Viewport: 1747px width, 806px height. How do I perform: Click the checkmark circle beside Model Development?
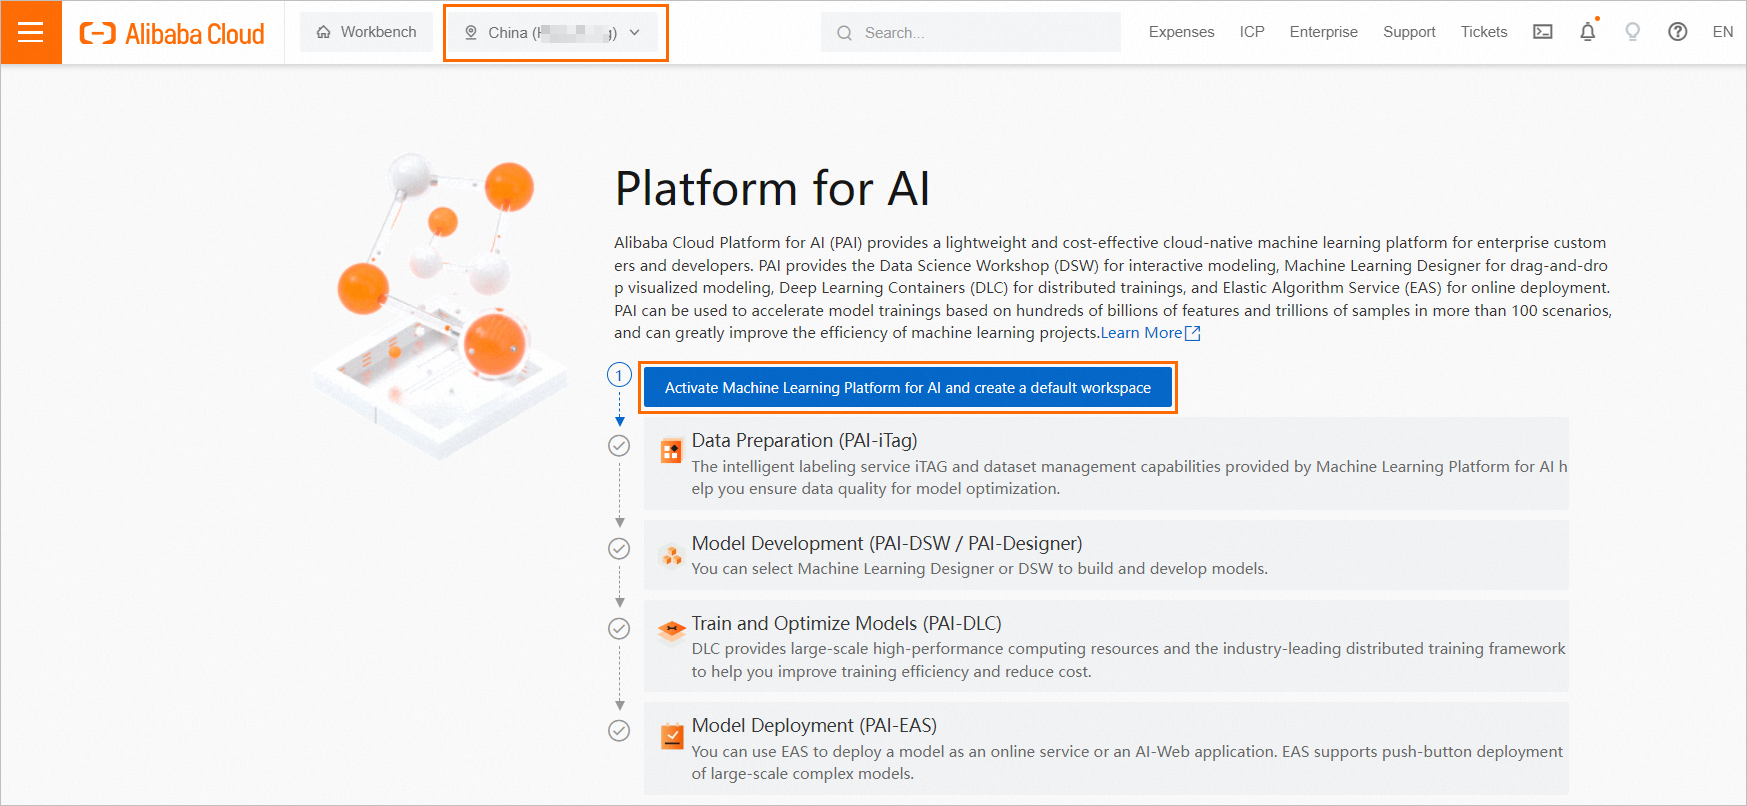pyautogui.click(x=619, y=549)
